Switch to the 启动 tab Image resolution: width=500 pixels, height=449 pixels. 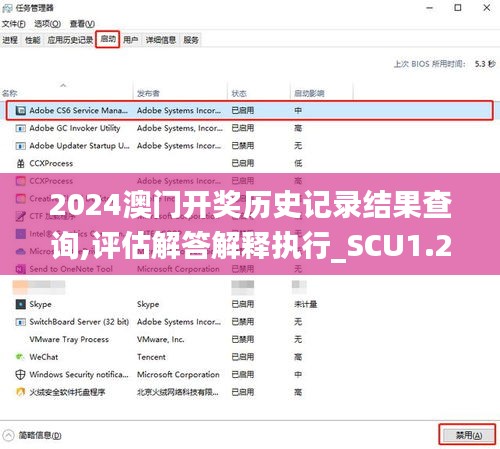pyautogui.click(x=108, y=39)
